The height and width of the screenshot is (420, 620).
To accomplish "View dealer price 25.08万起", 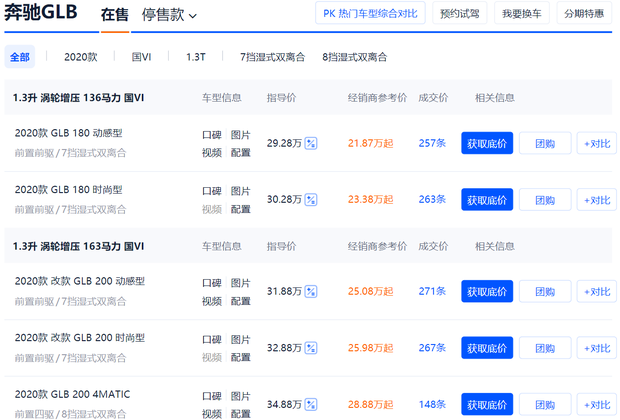I will pyautogui.click(x=370, y=291).
